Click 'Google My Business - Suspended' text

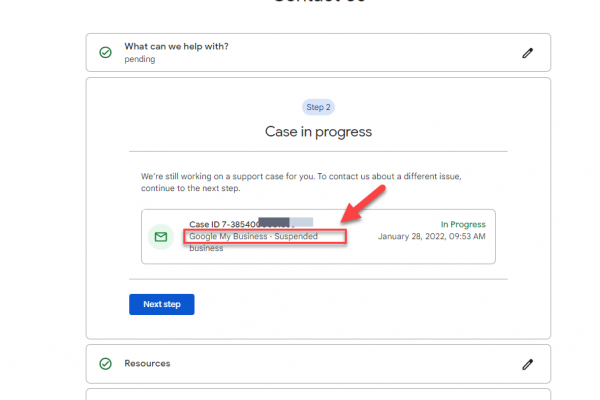click(253, 237)
